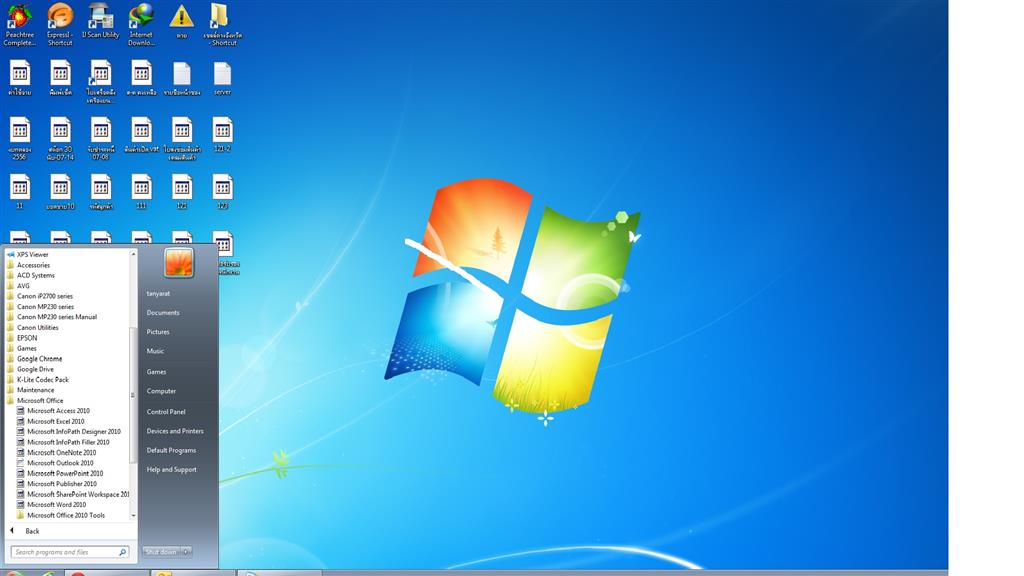
Task: Expand the AVG program folder
Action: [23, 286]
